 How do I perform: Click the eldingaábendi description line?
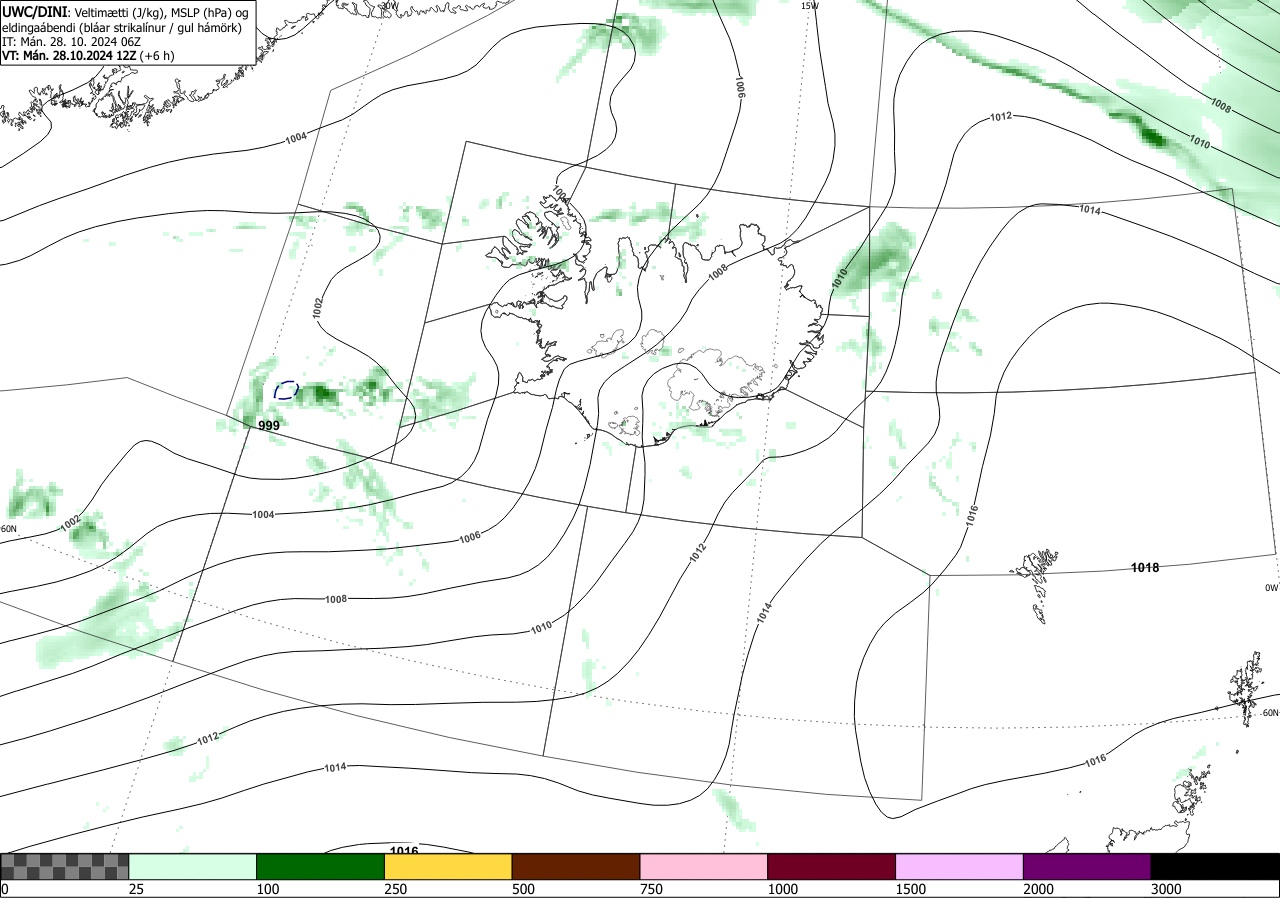[x=122, y=28]
